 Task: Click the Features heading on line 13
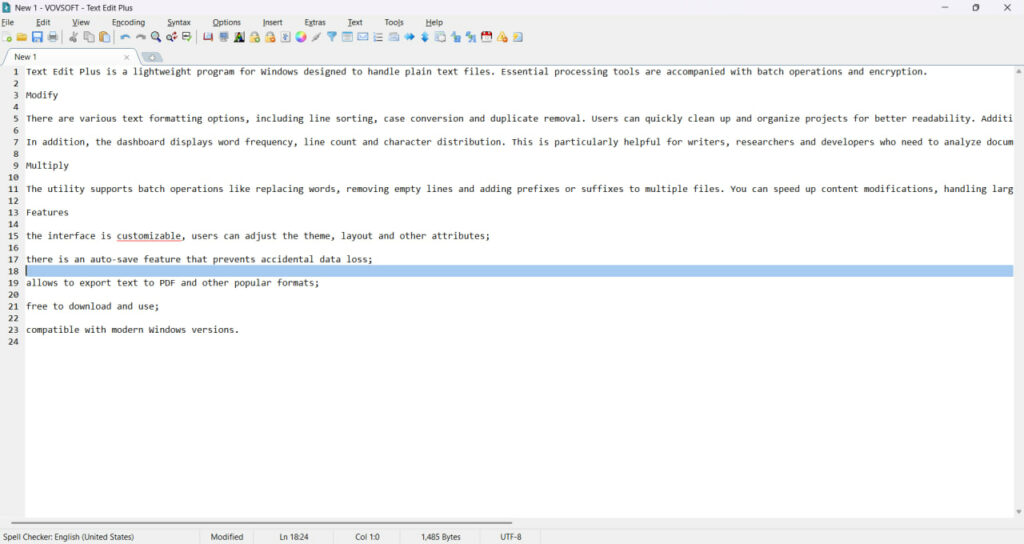[x=47, y=213]
